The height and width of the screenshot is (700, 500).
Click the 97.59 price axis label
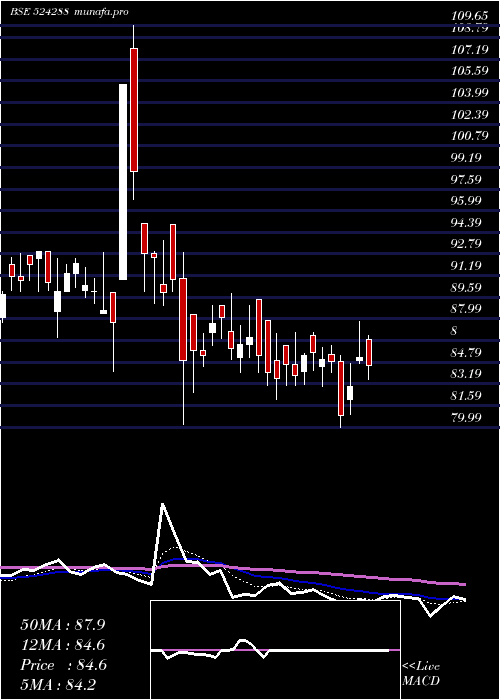(x=467, y=179)
